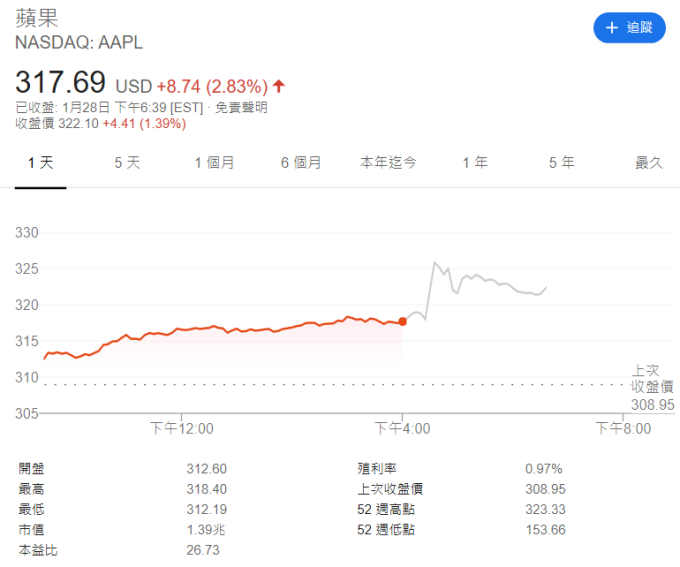The width and height of the screenshot is (680, 567).
Task: Click the 本益比 value 26.73
Action: coord(203,550)
